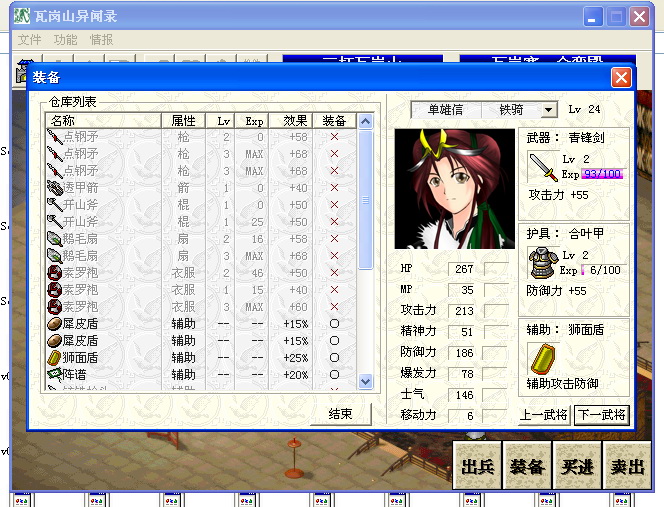Click the 士气 value 146 field
The image size is (664, 507).
point(463,395)
